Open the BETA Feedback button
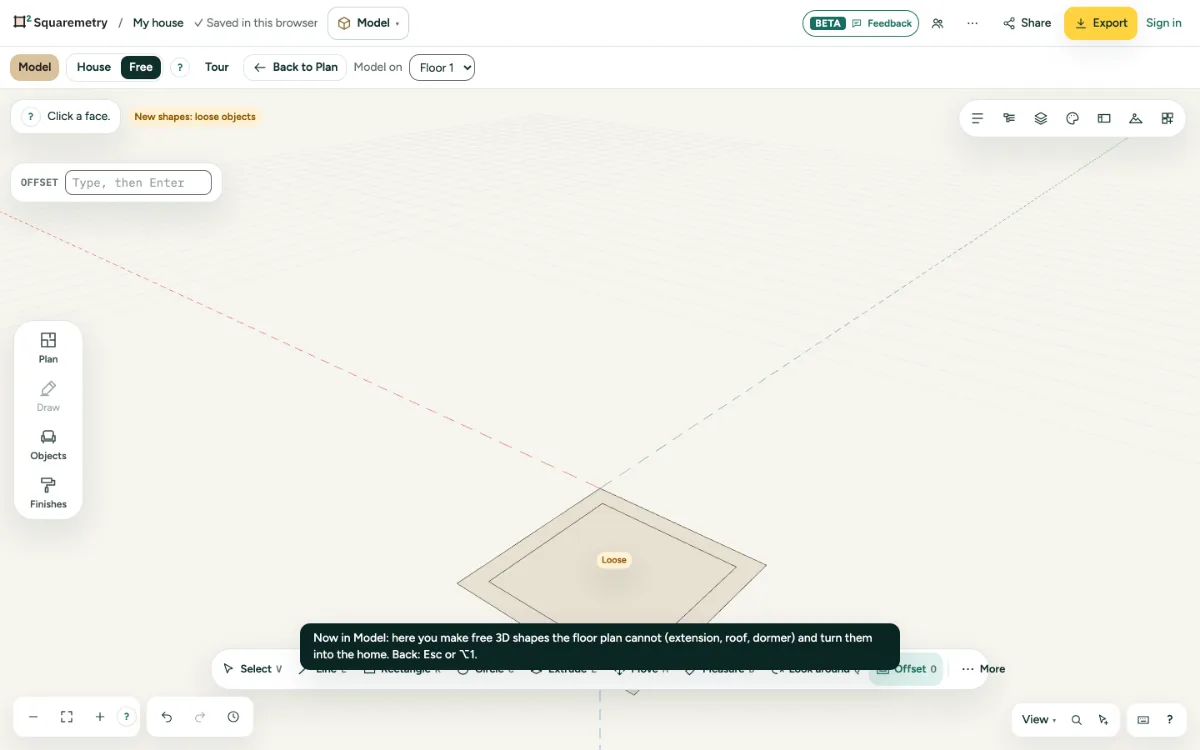The height and width of the screenshot is (750, 1200). 861,23
